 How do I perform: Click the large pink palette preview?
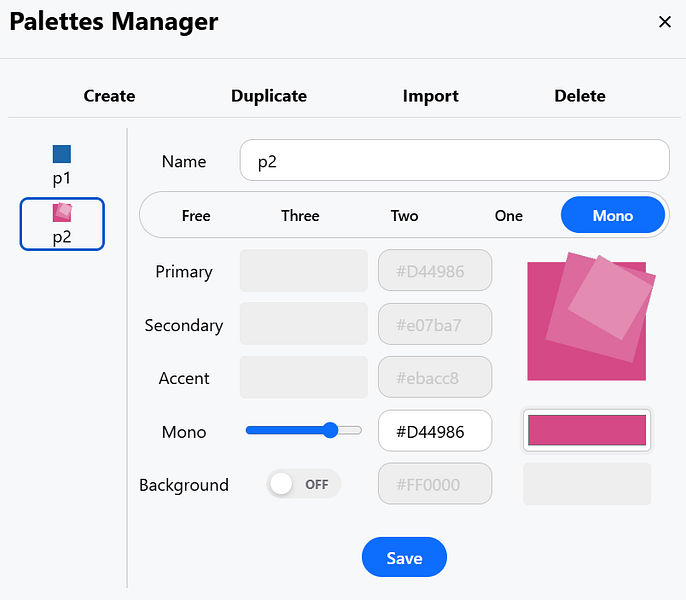(x=590, y=316)
